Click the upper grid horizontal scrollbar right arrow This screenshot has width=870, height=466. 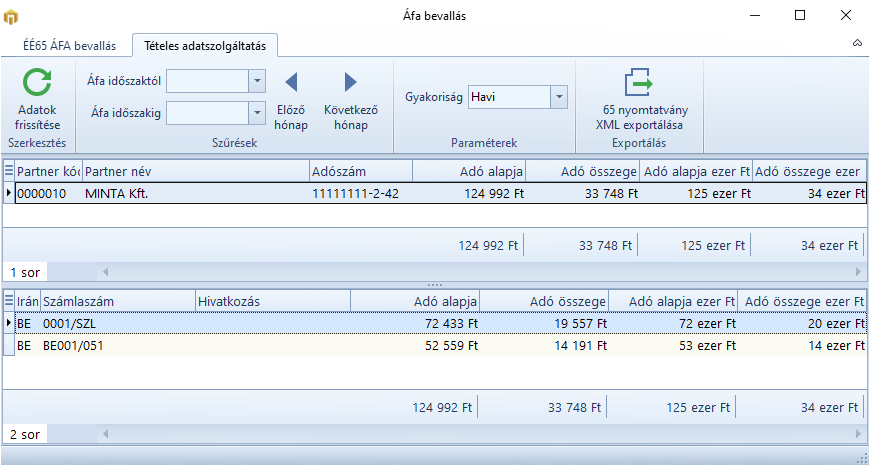[857, 272]
